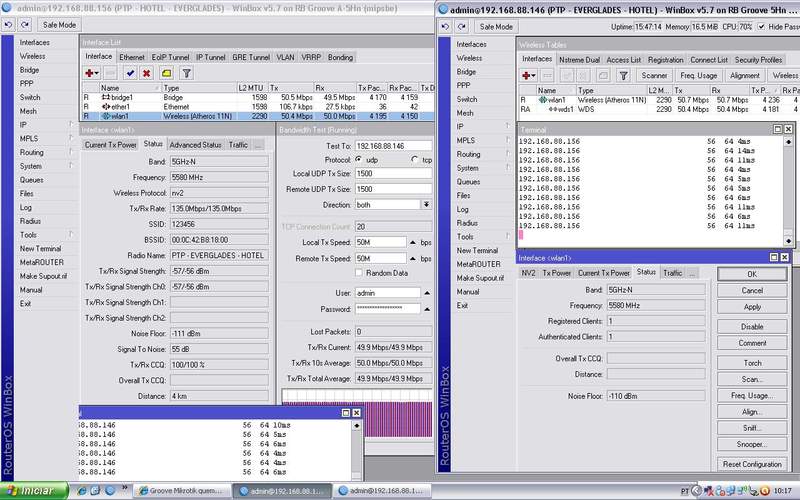Open the Security Profiles tab in Wireless Tables
The height and width of the screenshot is (500, 800).
pos(758,60)
